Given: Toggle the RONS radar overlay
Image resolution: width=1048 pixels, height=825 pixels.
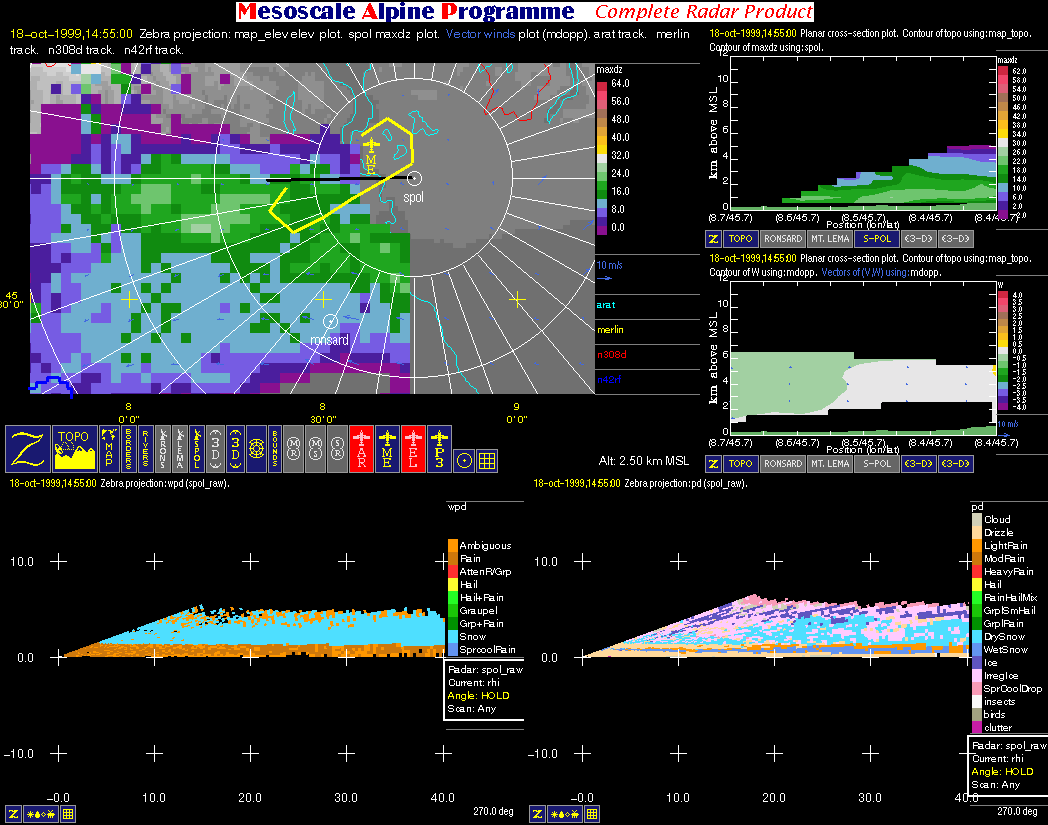Looking at the screenshot, I should click(x=163, y=449).
